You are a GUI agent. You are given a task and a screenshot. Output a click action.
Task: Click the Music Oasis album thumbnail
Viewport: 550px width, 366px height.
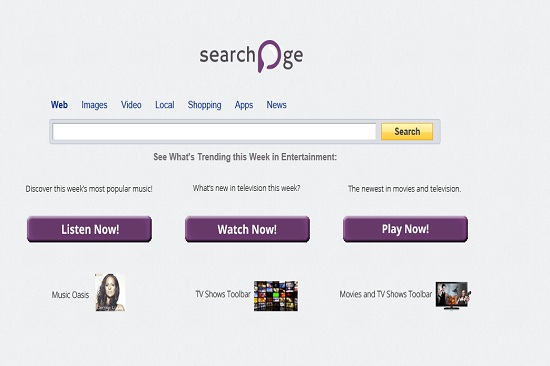click(110, 292)
